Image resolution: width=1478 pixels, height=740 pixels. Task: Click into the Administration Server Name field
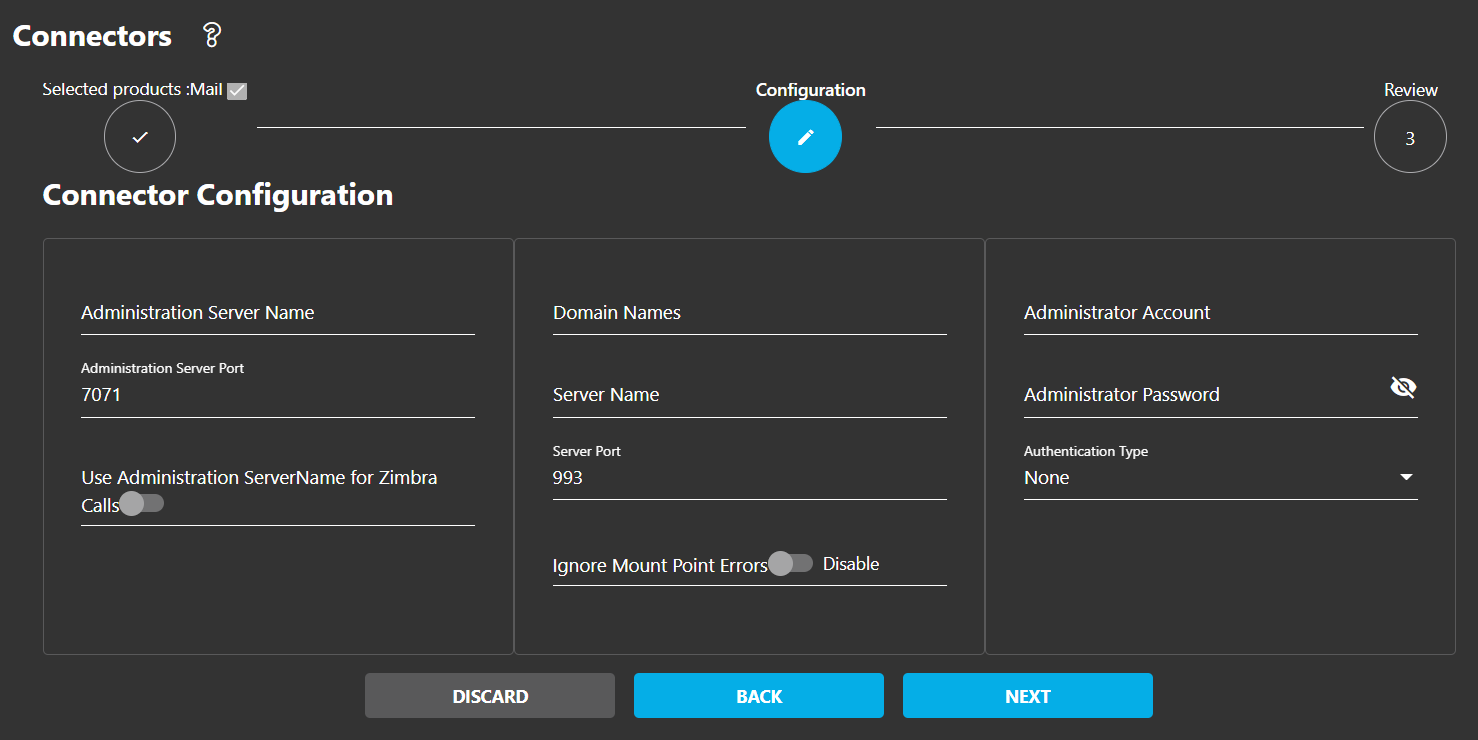277,313
